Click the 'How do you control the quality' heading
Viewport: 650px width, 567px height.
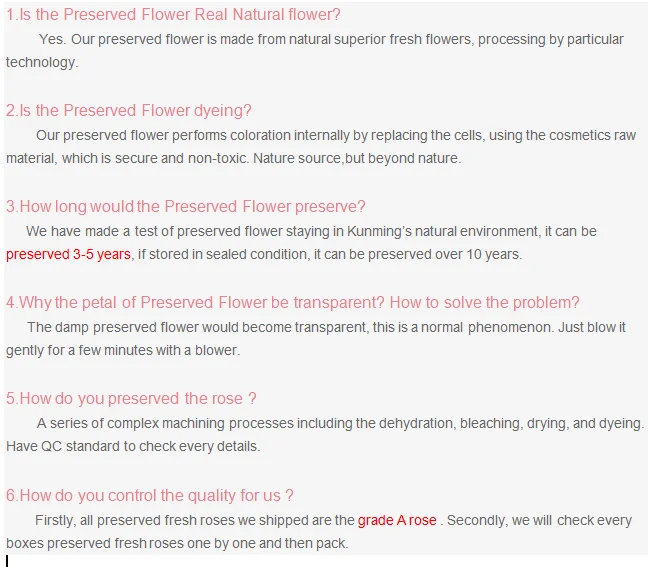click(x=150, y=495)
